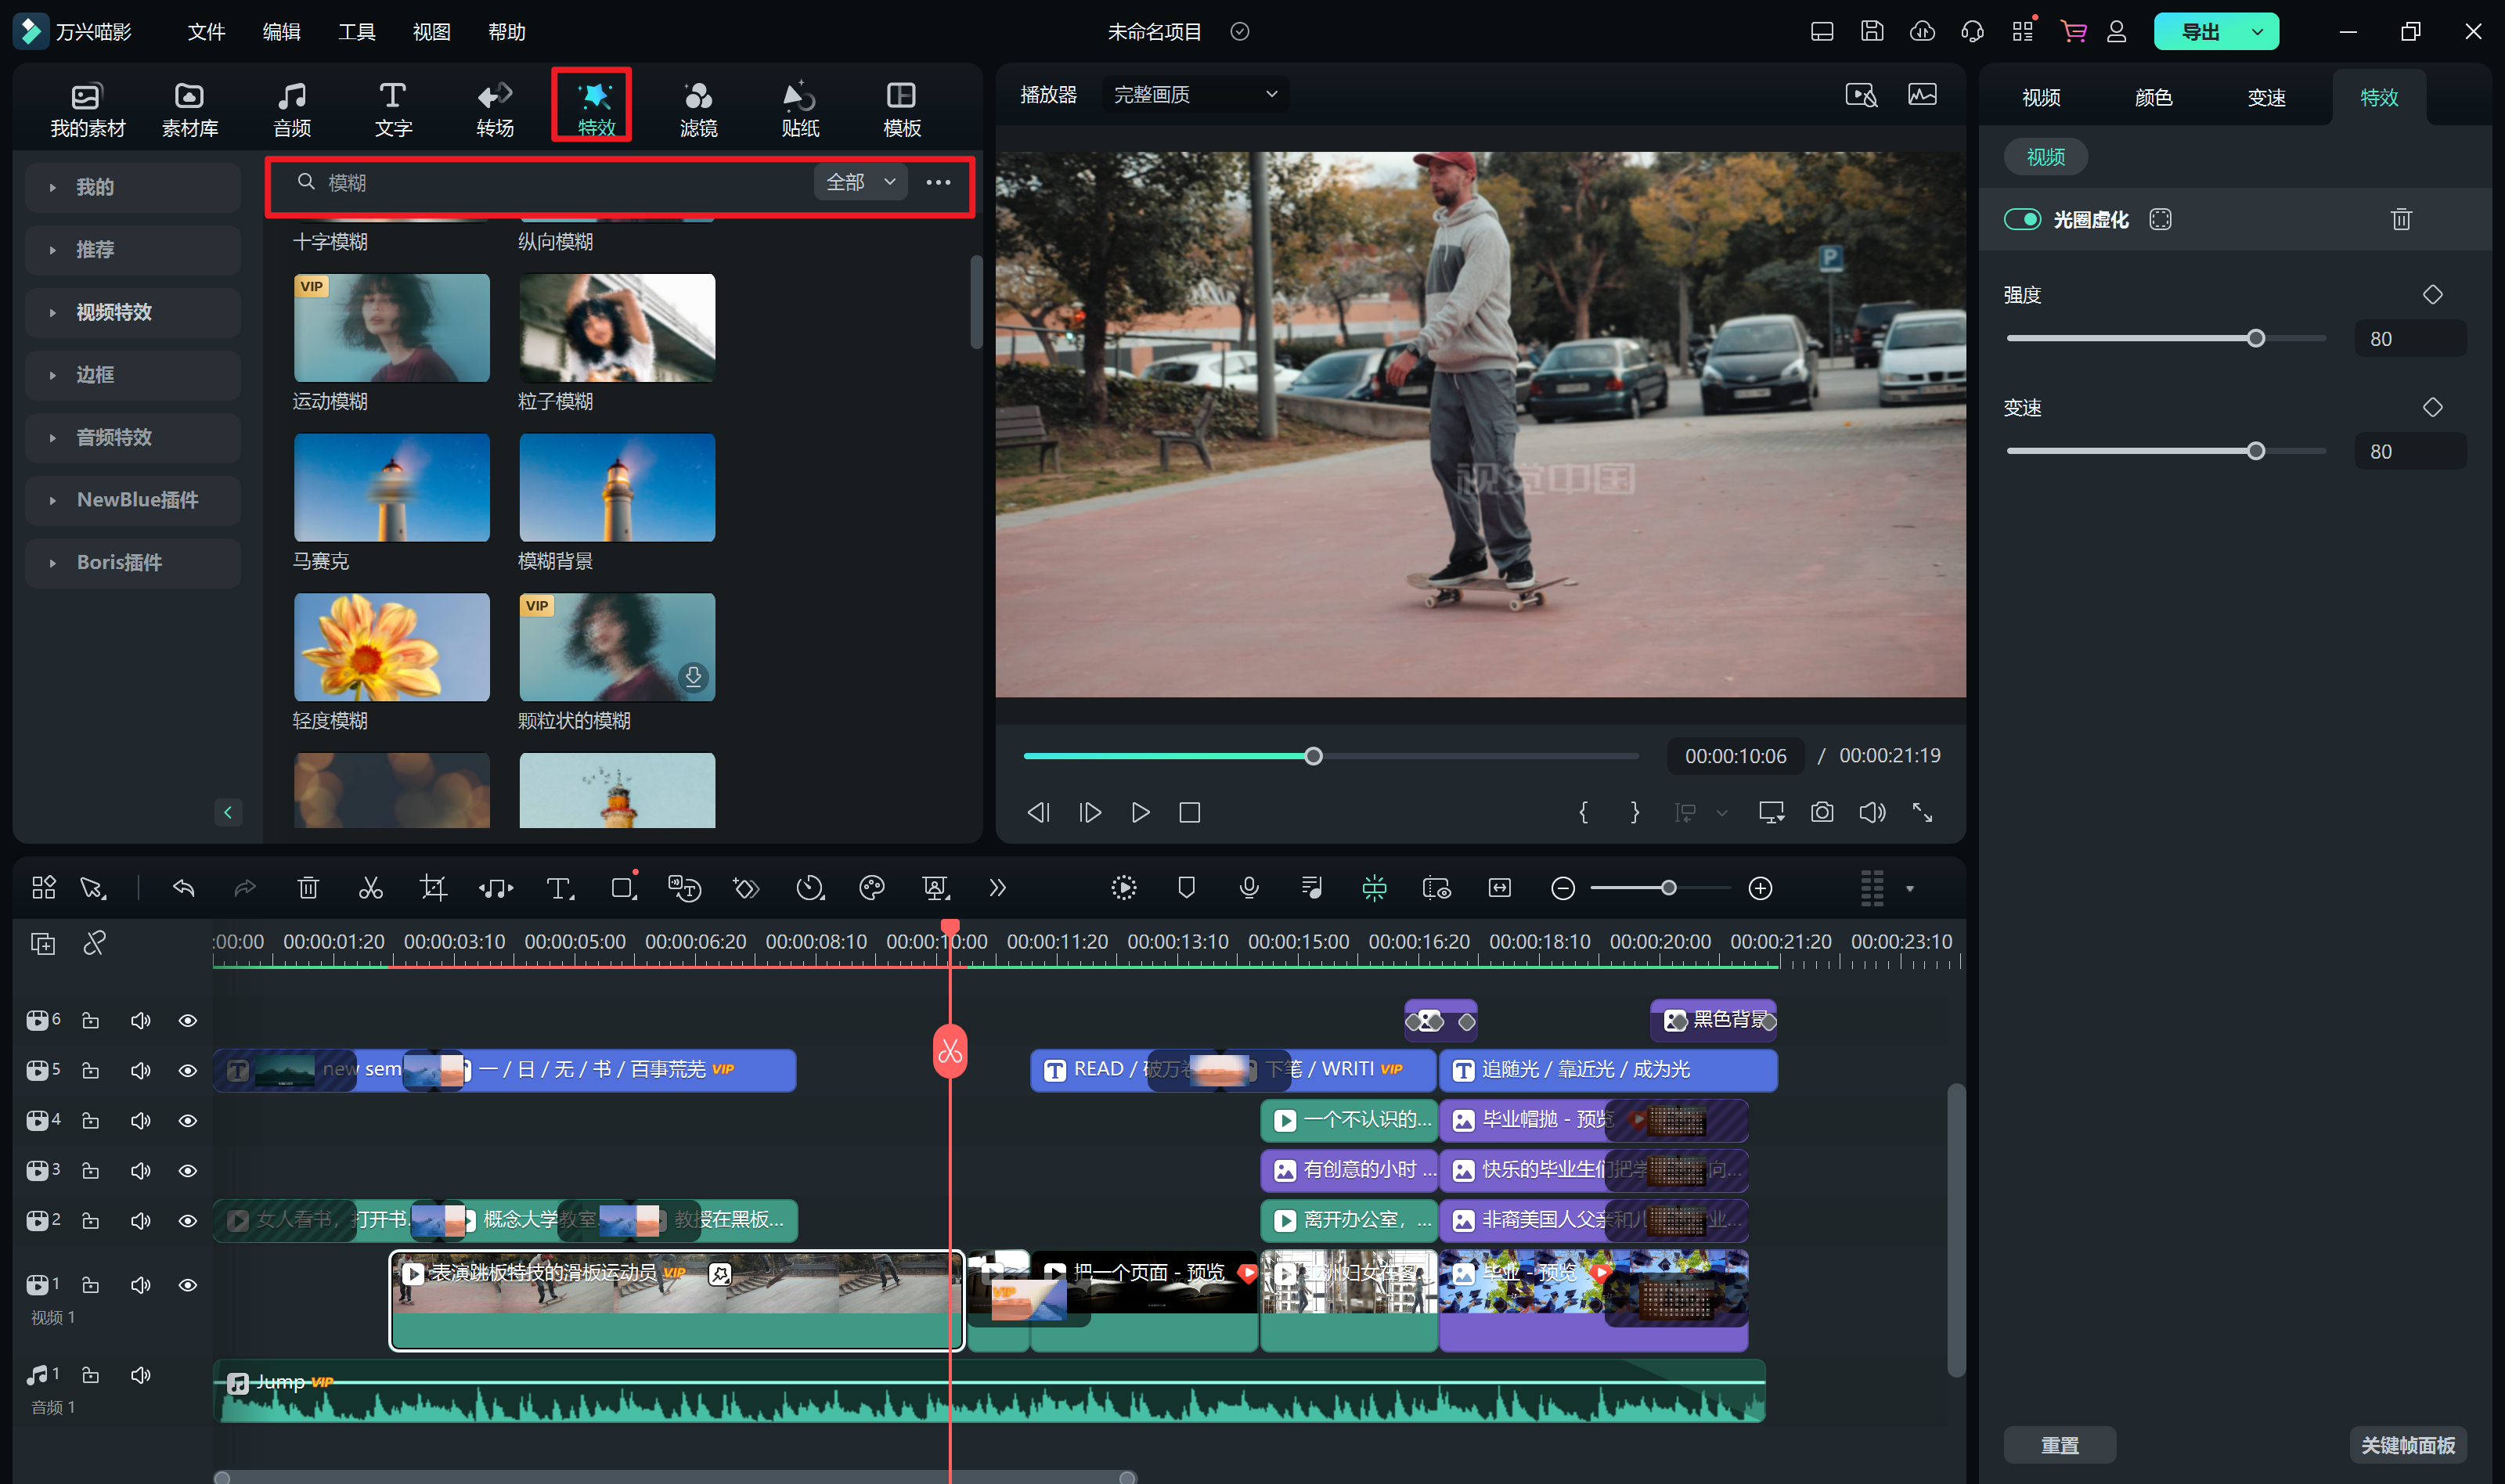Screen dimensions: 2505x1484
Task: Toggle visibility eye of track 5
Action: tap(187, 1070)
